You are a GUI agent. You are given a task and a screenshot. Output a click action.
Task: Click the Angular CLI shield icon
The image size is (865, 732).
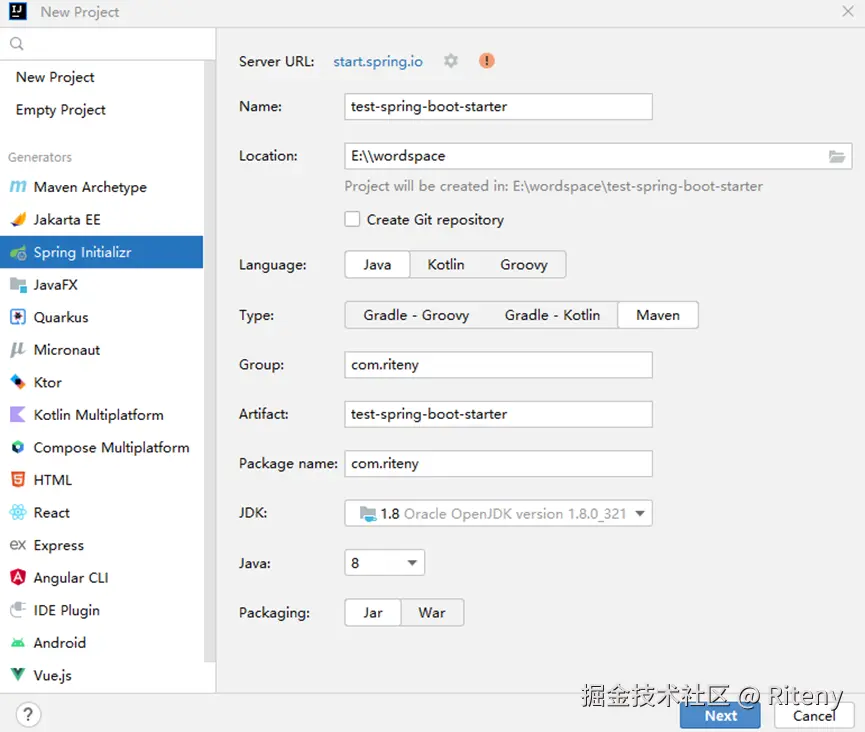click(18, 578)
